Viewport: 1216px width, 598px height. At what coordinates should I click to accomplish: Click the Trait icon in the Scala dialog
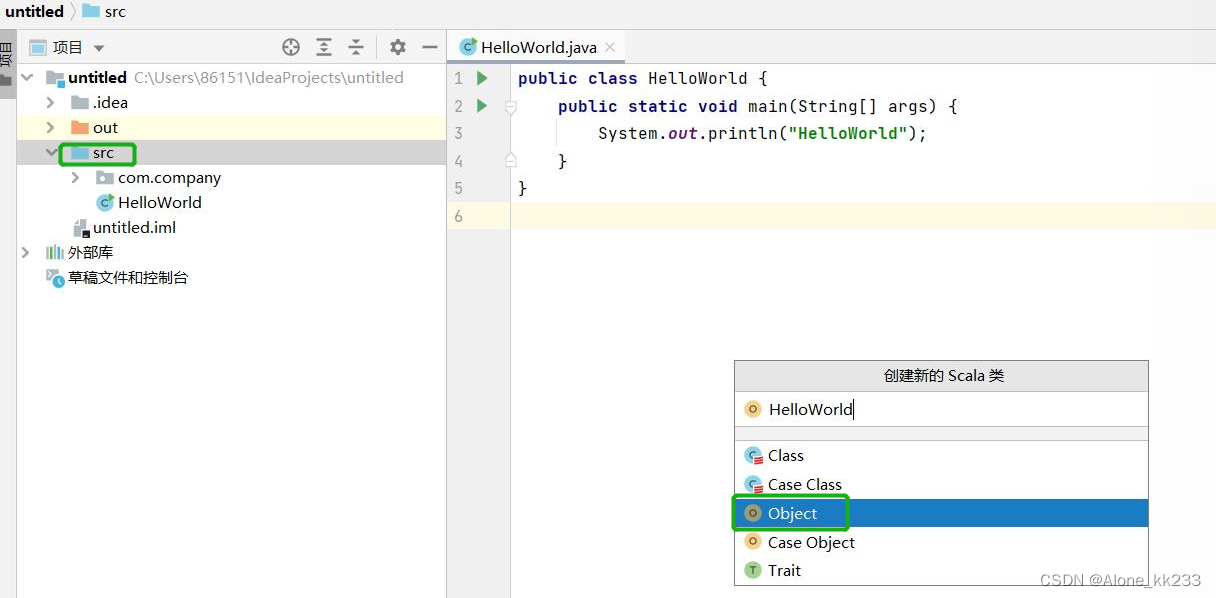(x=753, y=570)
